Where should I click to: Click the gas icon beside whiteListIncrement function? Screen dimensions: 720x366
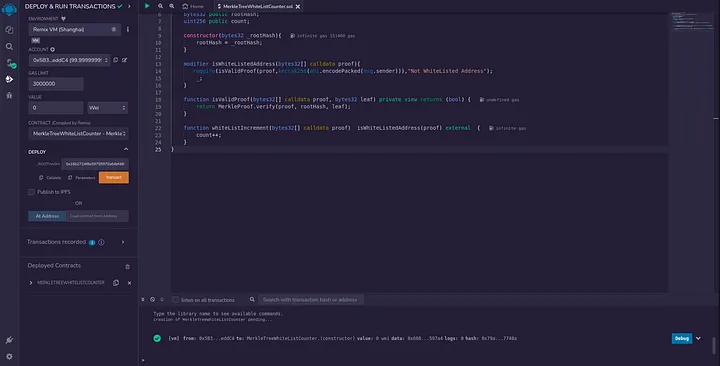[x=491, y=128]
